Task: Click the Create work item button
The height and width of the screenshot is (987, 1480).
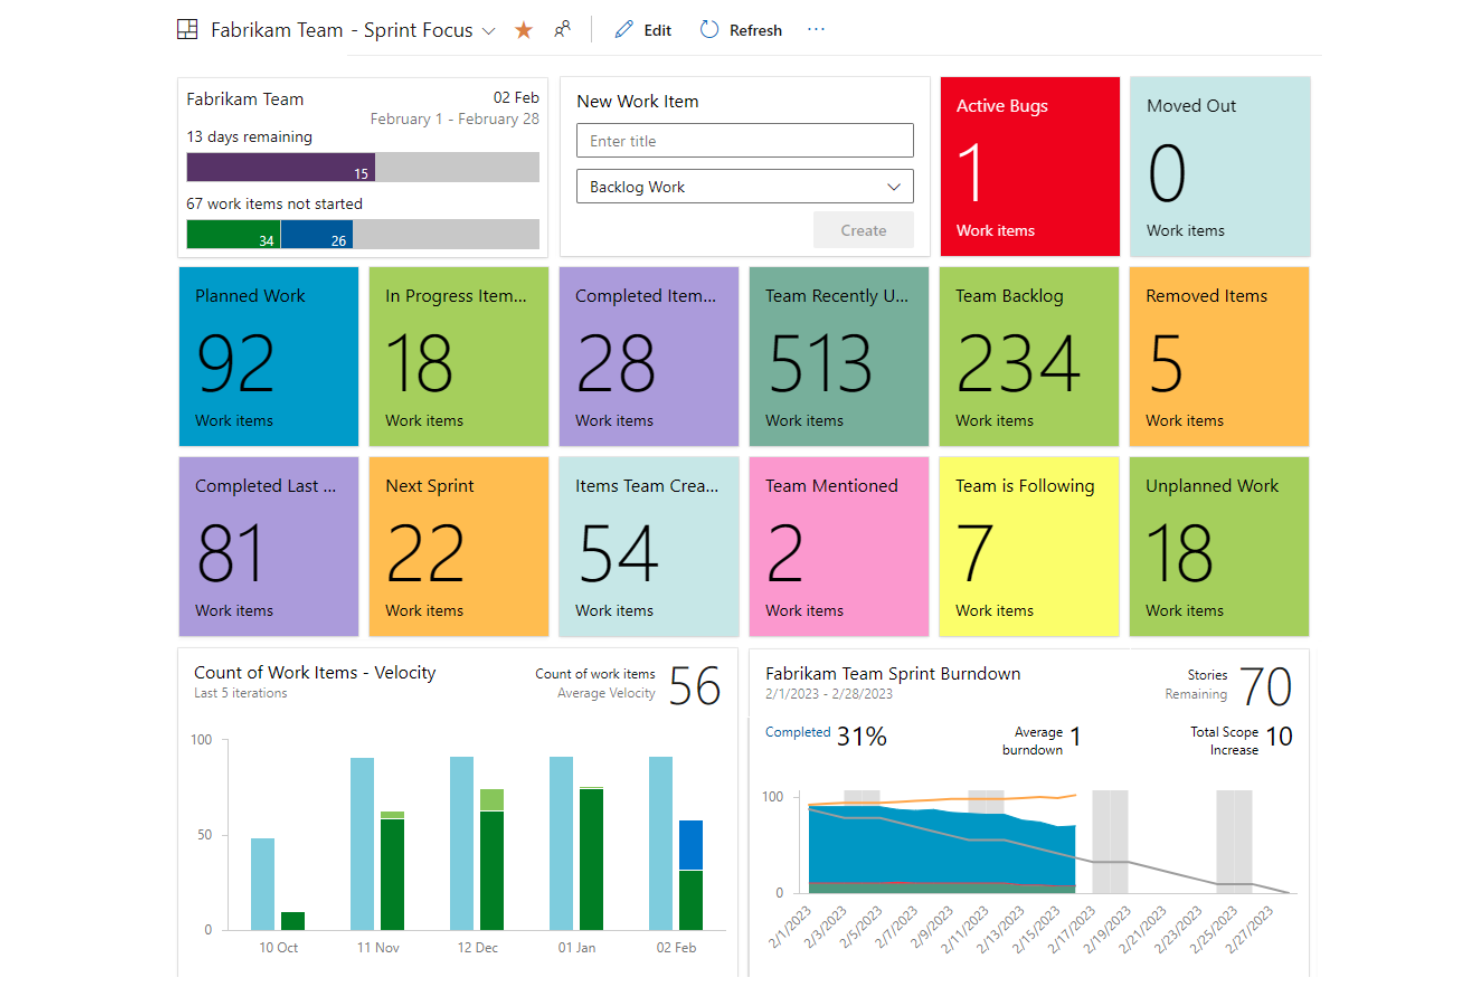Action: pos(863,230)
